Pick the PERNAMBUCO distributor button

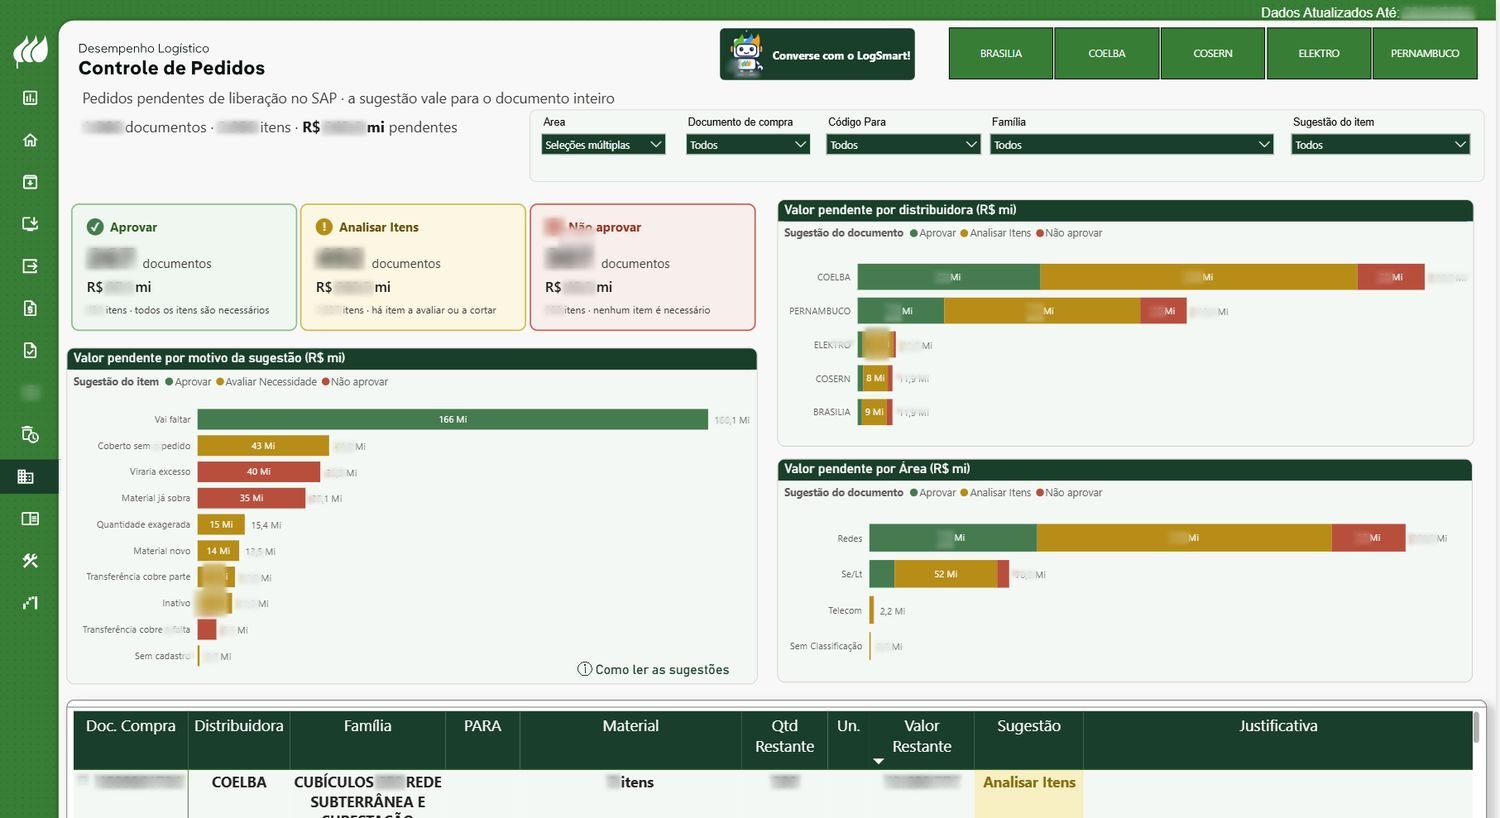click(1425, 54)
